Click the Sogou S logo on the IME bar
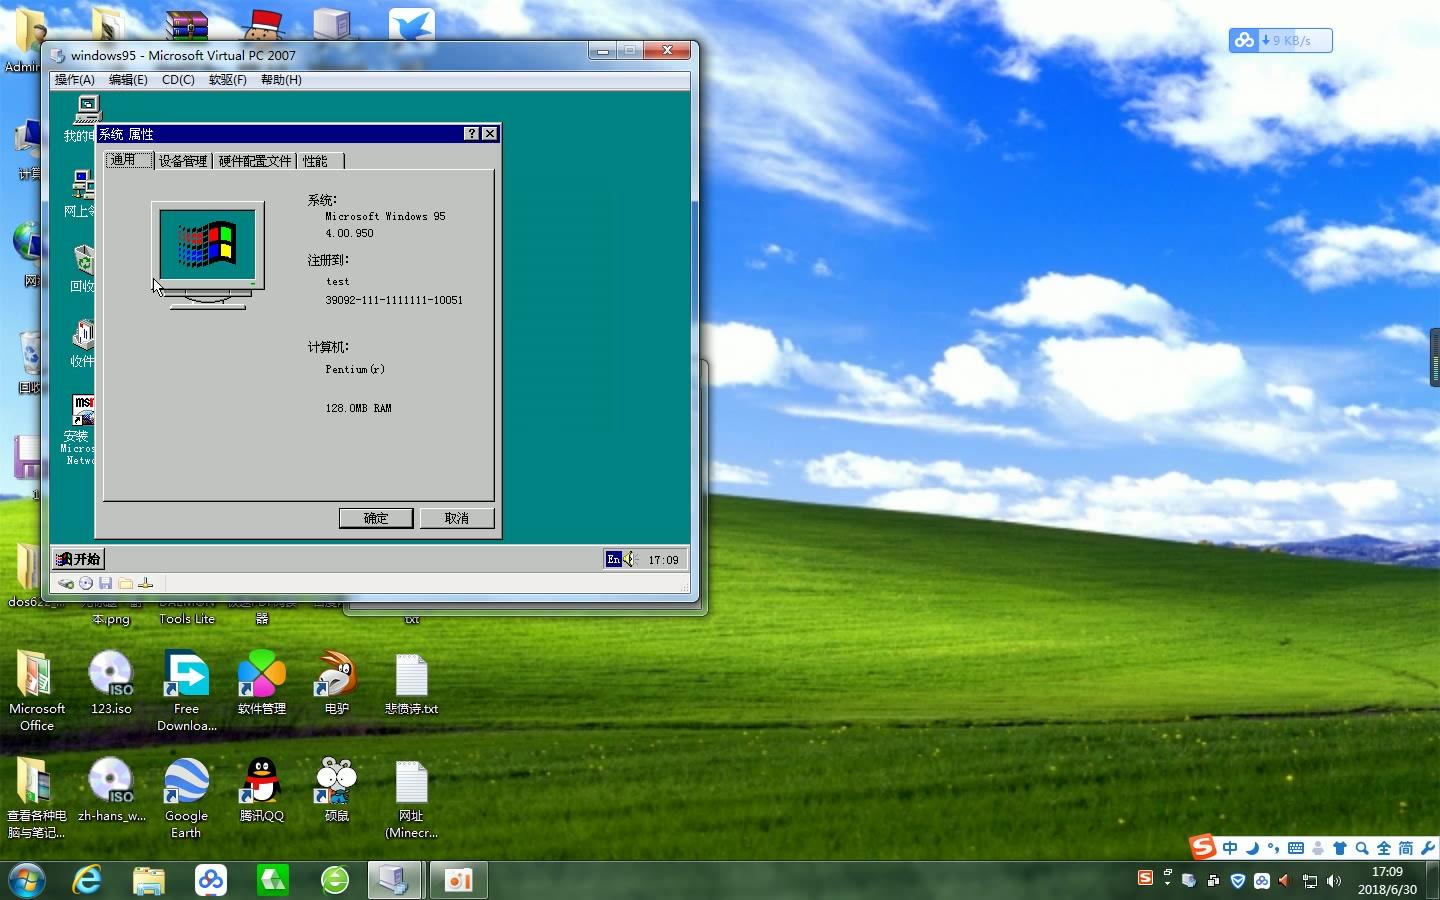Screen dimensions: 1440x900 1202,847
